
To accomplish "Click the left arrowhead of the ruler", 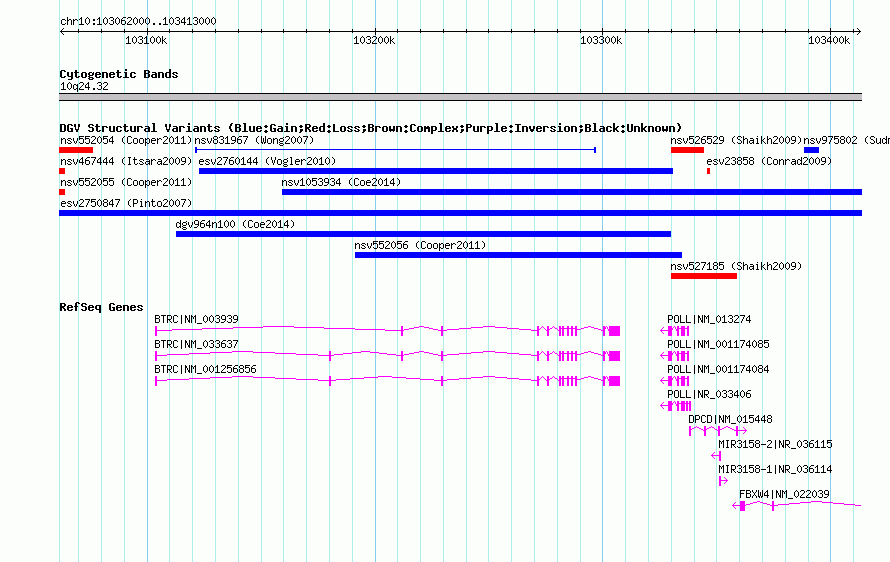I will click(x=62, y=31).
